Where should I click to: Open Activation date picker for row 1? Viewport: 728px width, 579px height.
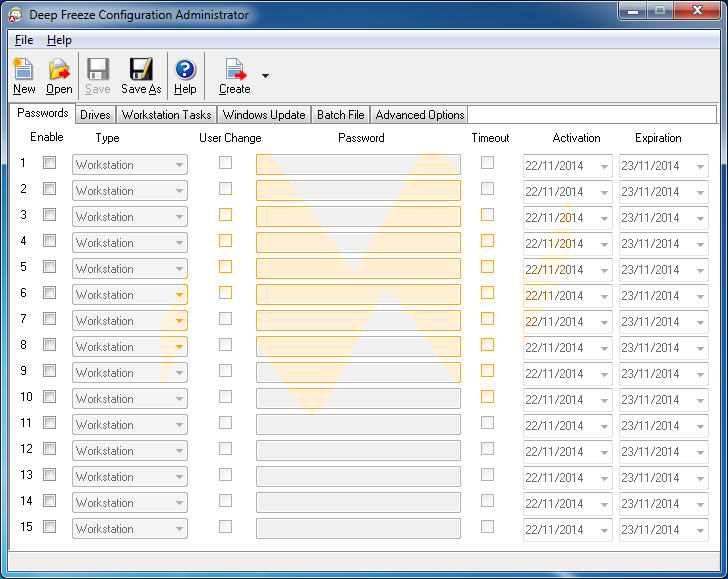click(x=604, y=166)
